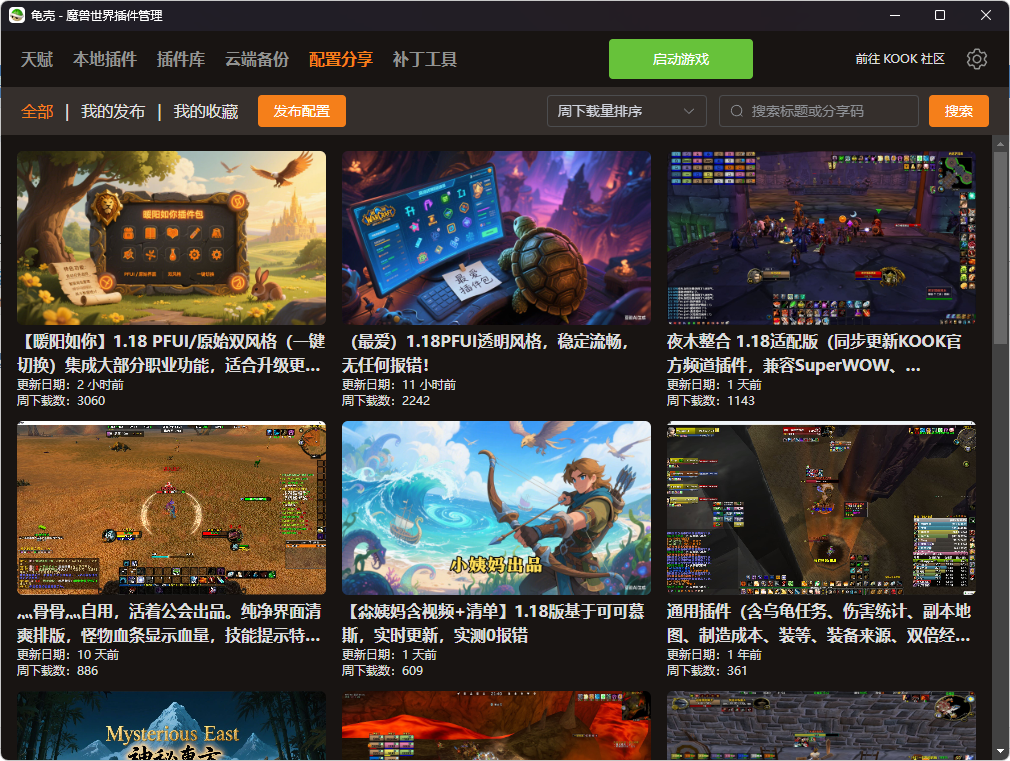This screenshot has height=761, width=1010.
Task: Click title 骨骨自用，活着公会出品
Action: [x=169, y=623]
